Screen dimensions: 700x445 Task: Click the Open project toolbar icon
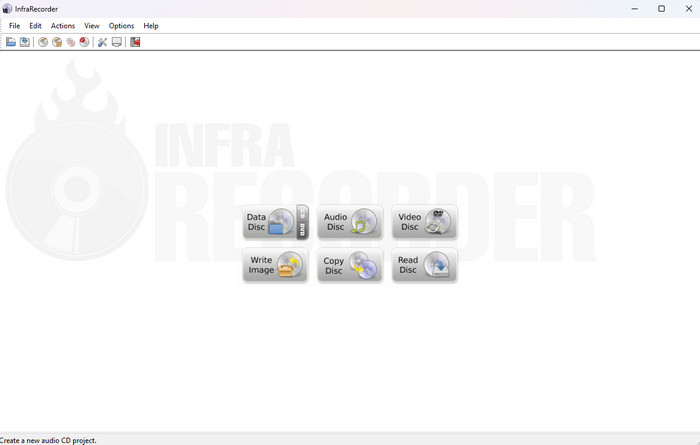[x=11, y=42]
